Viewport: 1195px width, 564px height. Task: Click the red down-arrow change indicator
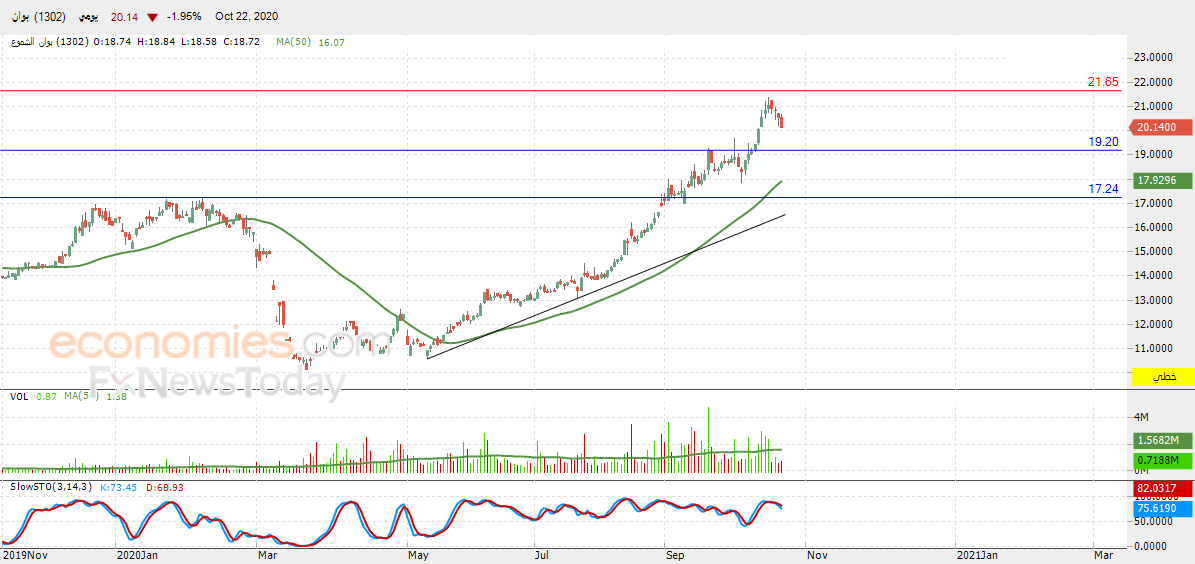point(153,17)
